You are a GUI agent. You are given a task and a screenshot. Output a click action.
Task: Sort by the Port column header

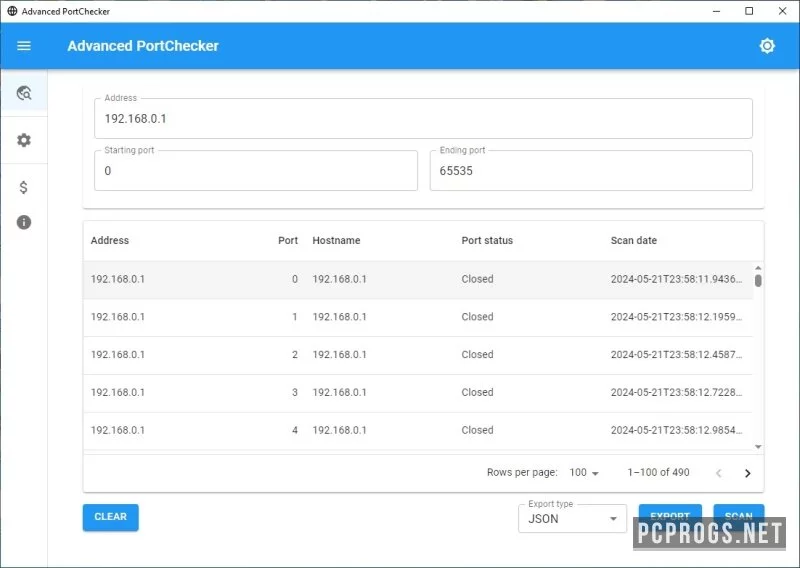coord(288,240)
